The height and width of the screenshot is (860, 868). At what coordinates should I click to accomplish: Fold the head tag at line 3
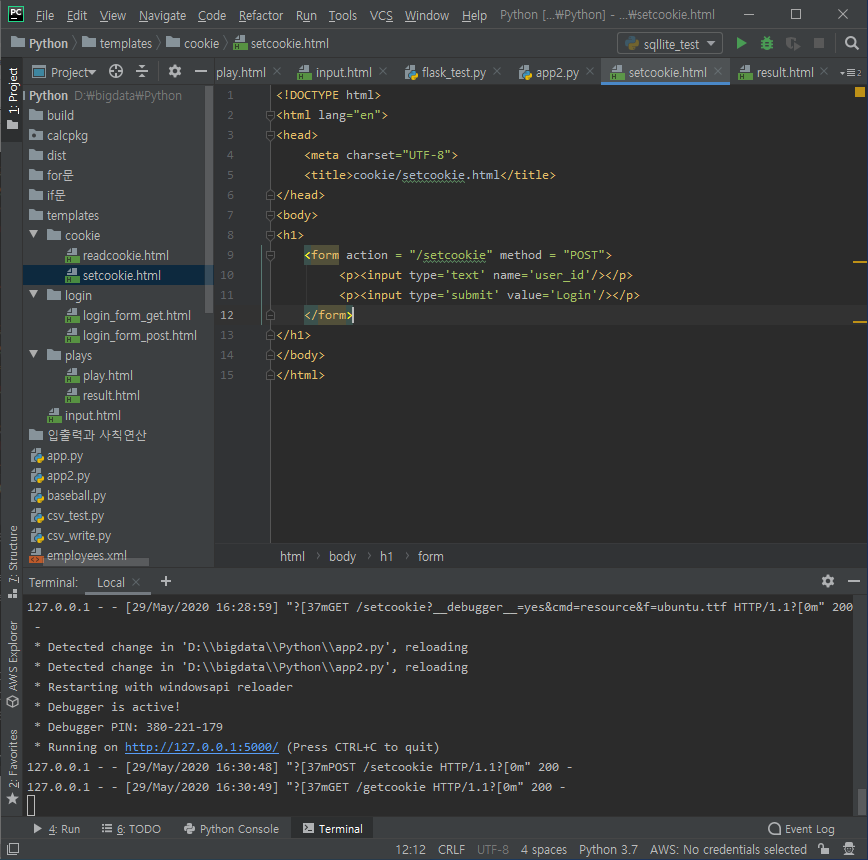270,135
